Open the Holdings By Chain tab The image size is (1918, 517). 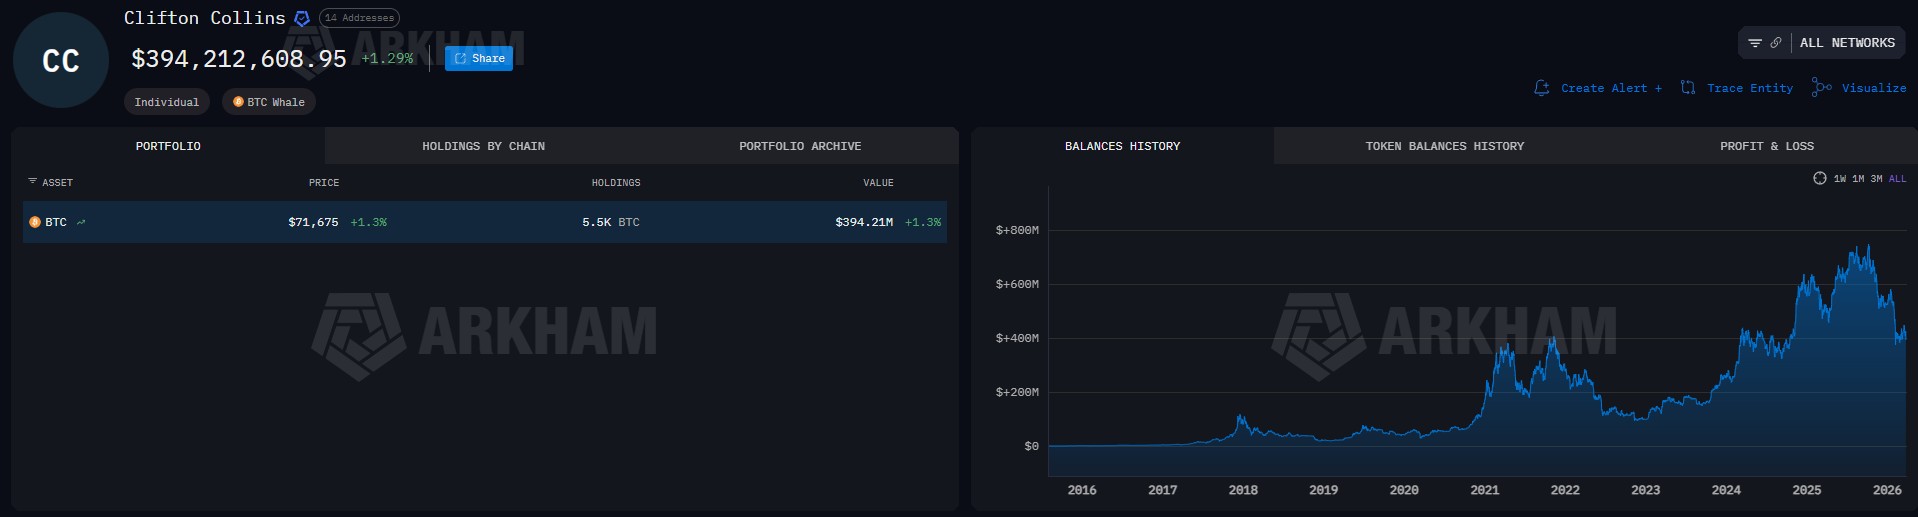[x=484, y=146]
